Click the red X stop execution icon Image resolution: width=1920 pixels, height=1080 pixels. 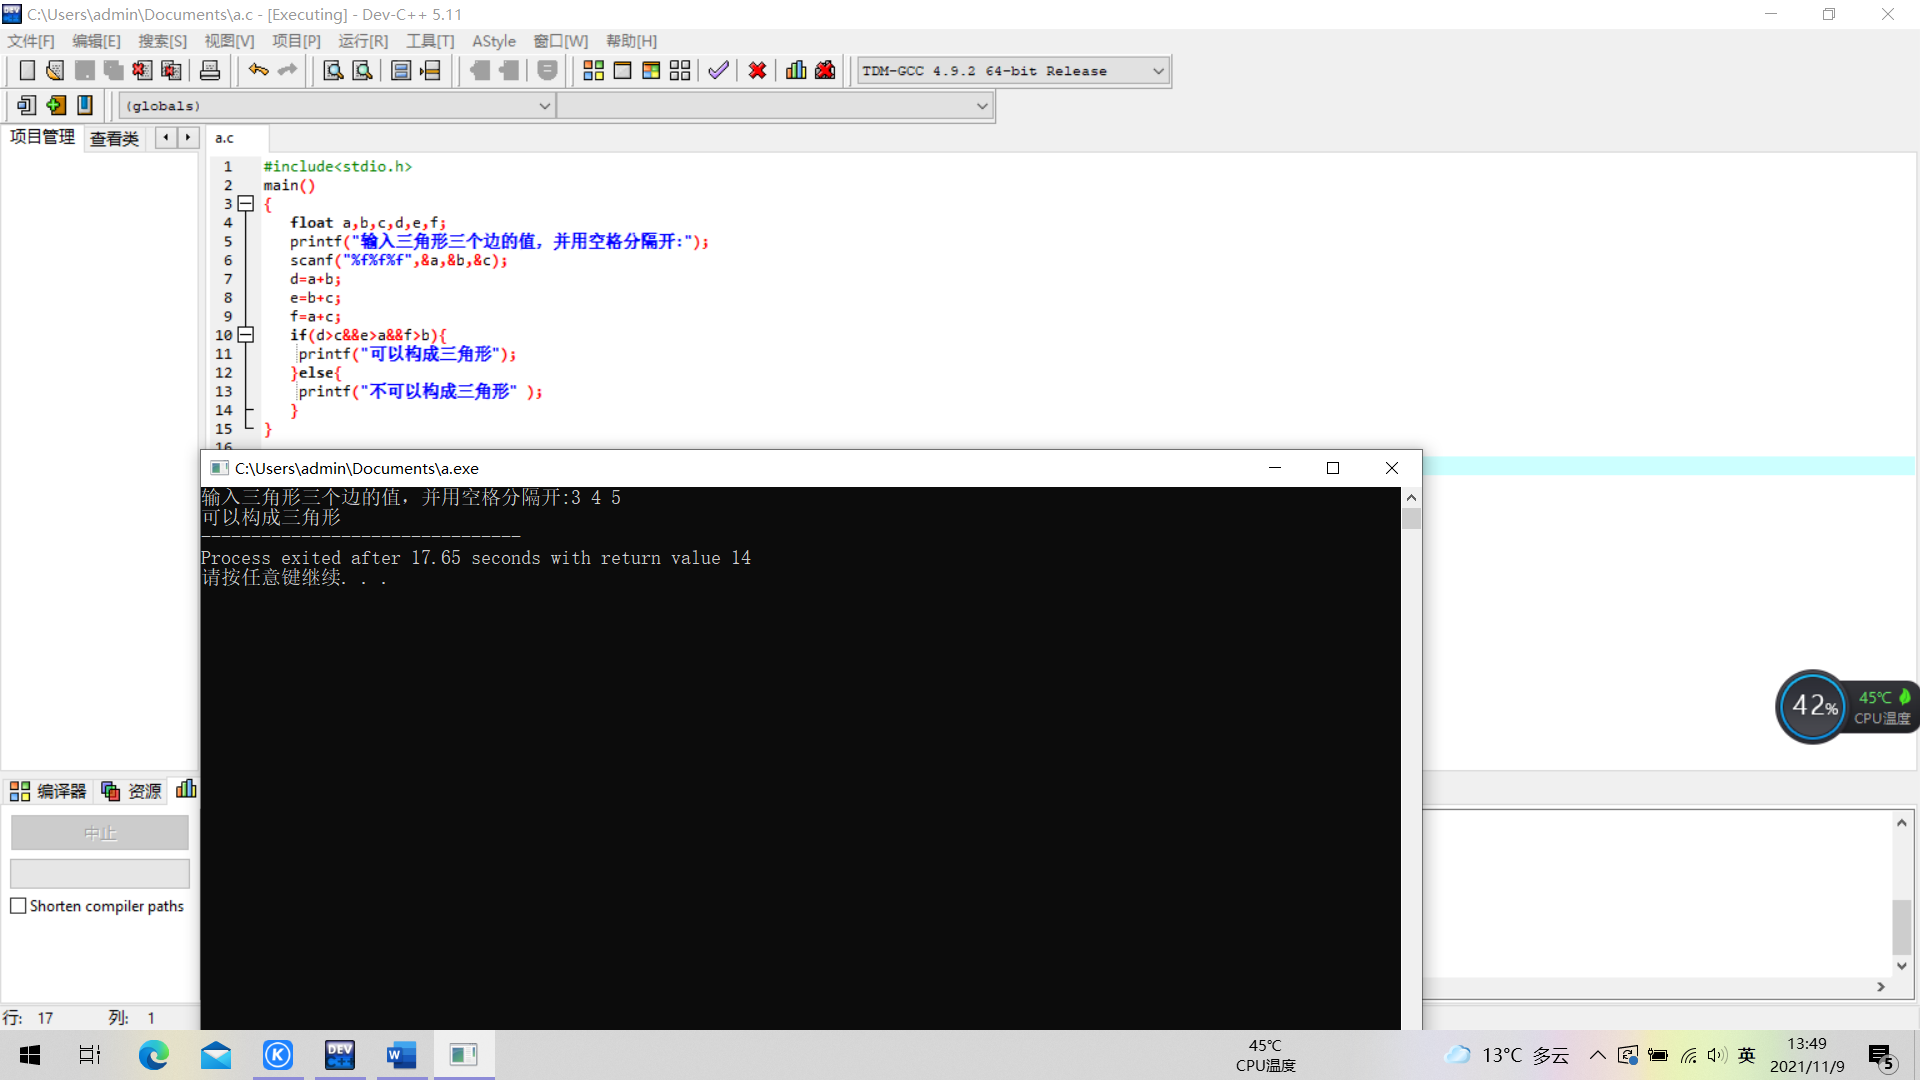pyautogui.click(x=757, y=71)
